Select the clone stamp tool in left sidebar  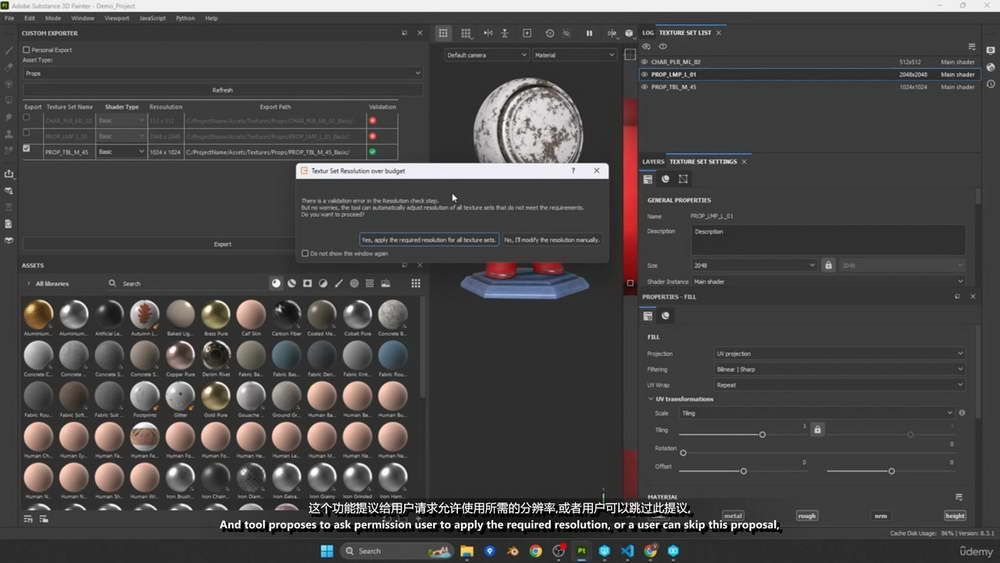tap(9, 134)
